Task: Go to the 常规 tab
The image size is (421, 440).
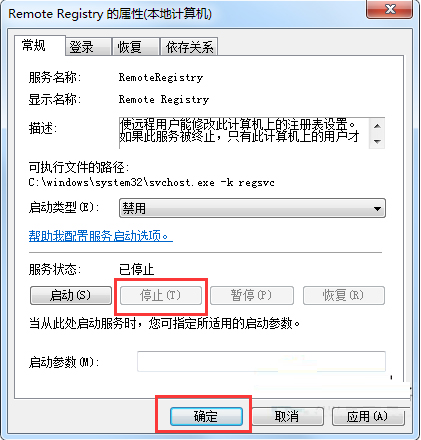Action: tap(40, 45)
